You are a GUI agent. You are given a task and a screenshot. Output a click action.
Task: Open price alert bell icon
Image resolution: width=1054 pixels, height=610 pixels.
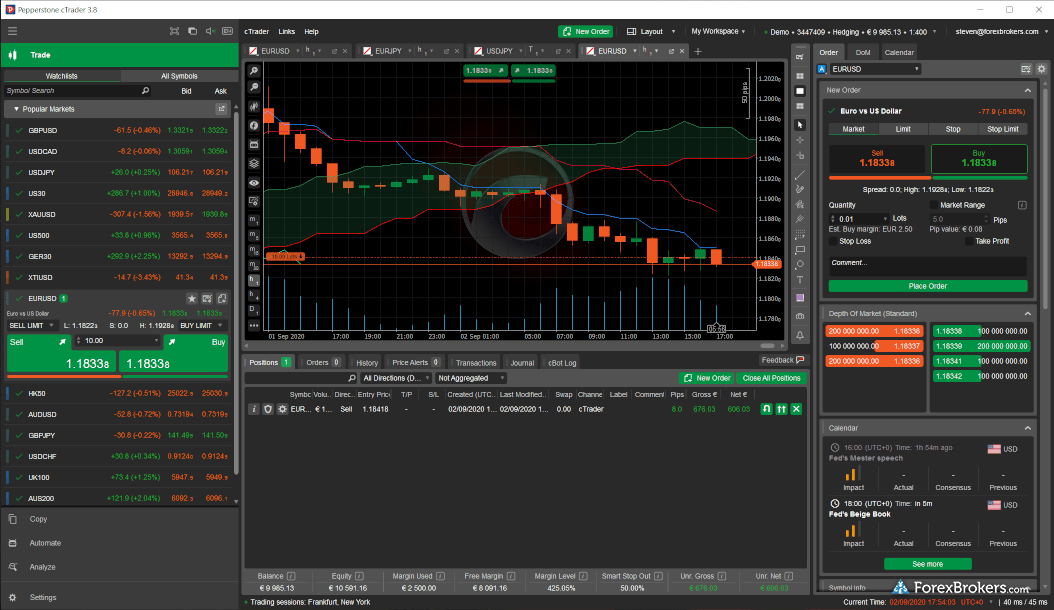point(800,335)
